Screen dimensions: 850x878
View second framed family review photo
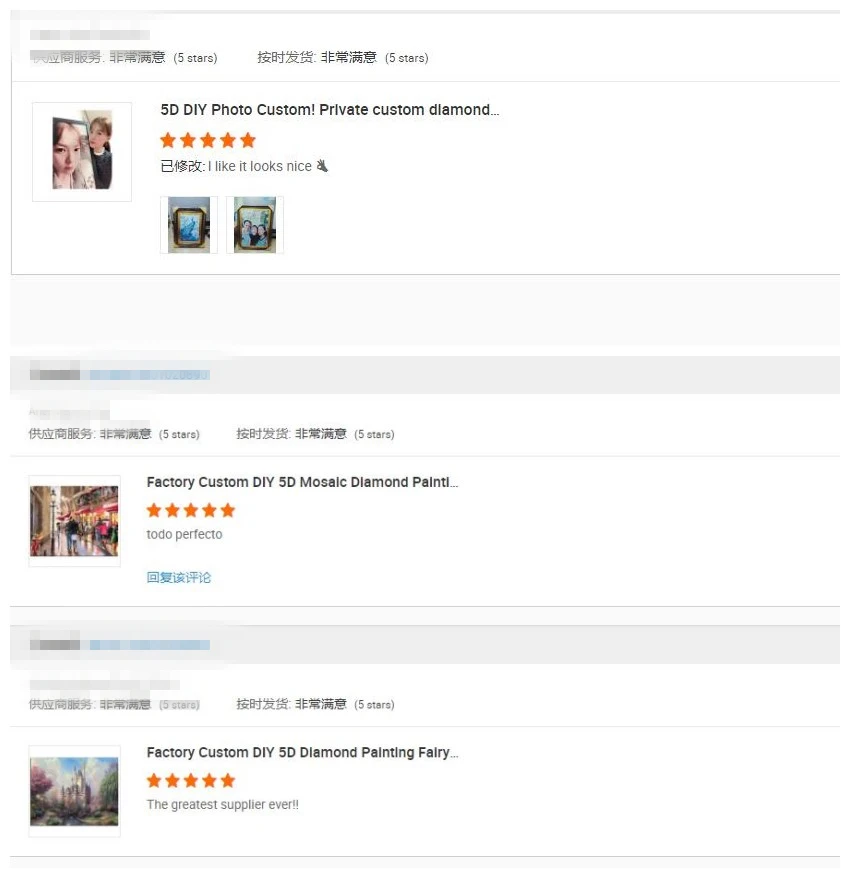tap(255, 225)
